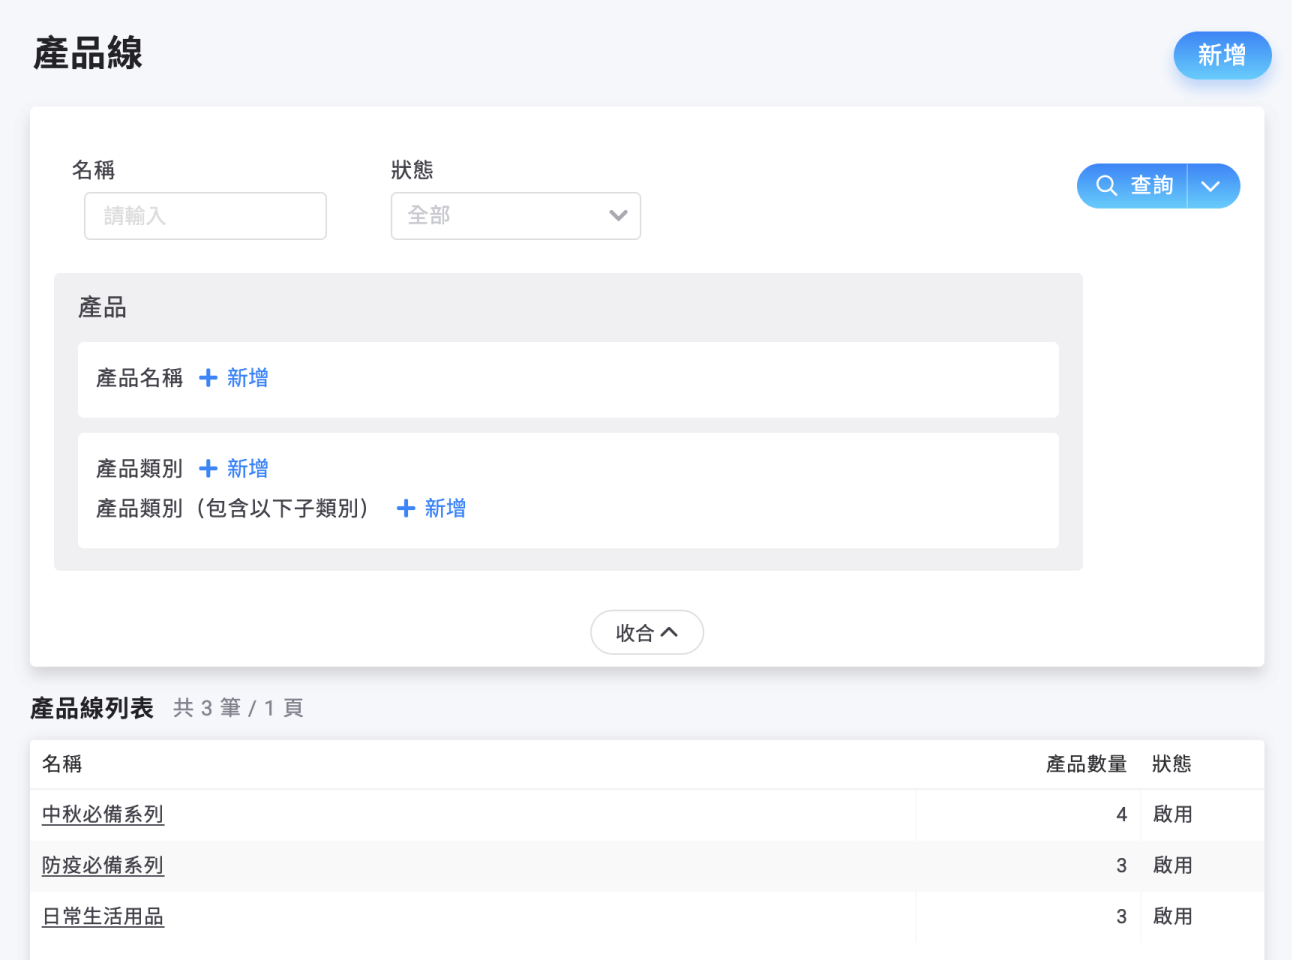Add a 產品類別 filter via plus icon
Viewport: 1292px width, 960px height.
tap(208, 469)
